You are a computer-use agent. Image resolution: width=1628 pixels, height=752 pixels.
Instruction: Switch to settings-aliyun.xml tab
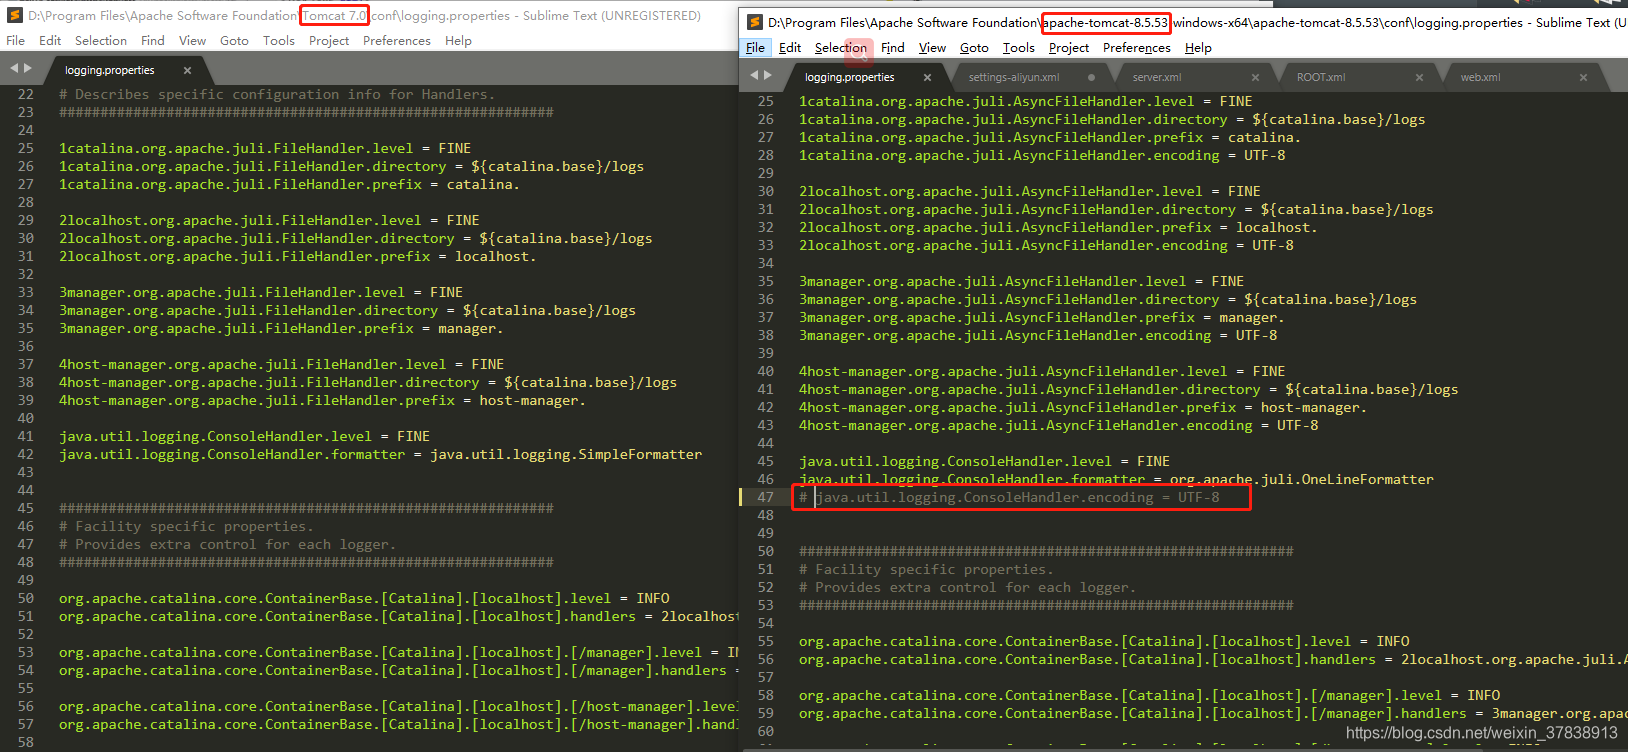[1014, 77]
